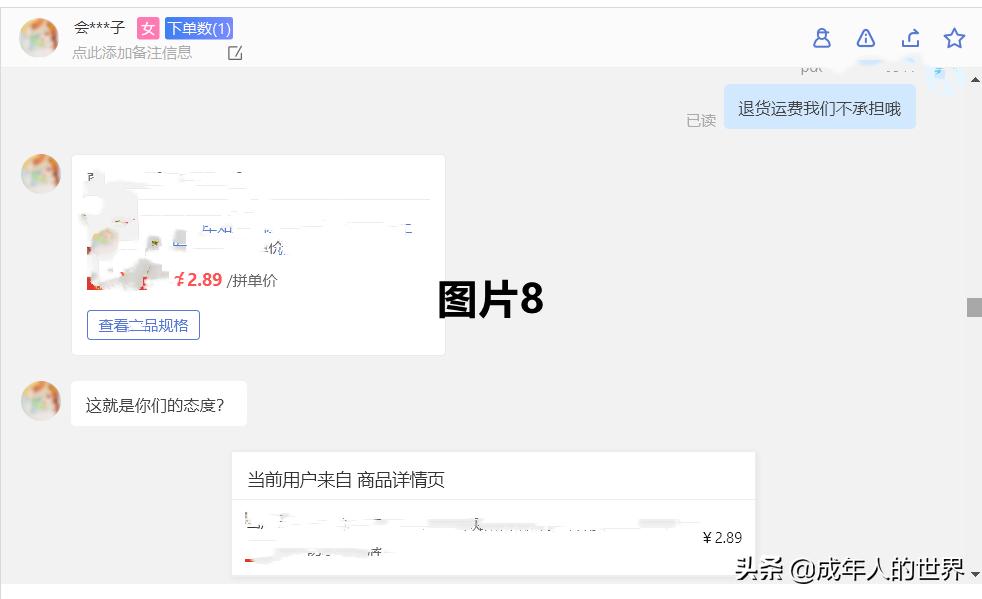Click the 已读 read status marker

pos(700,120)
